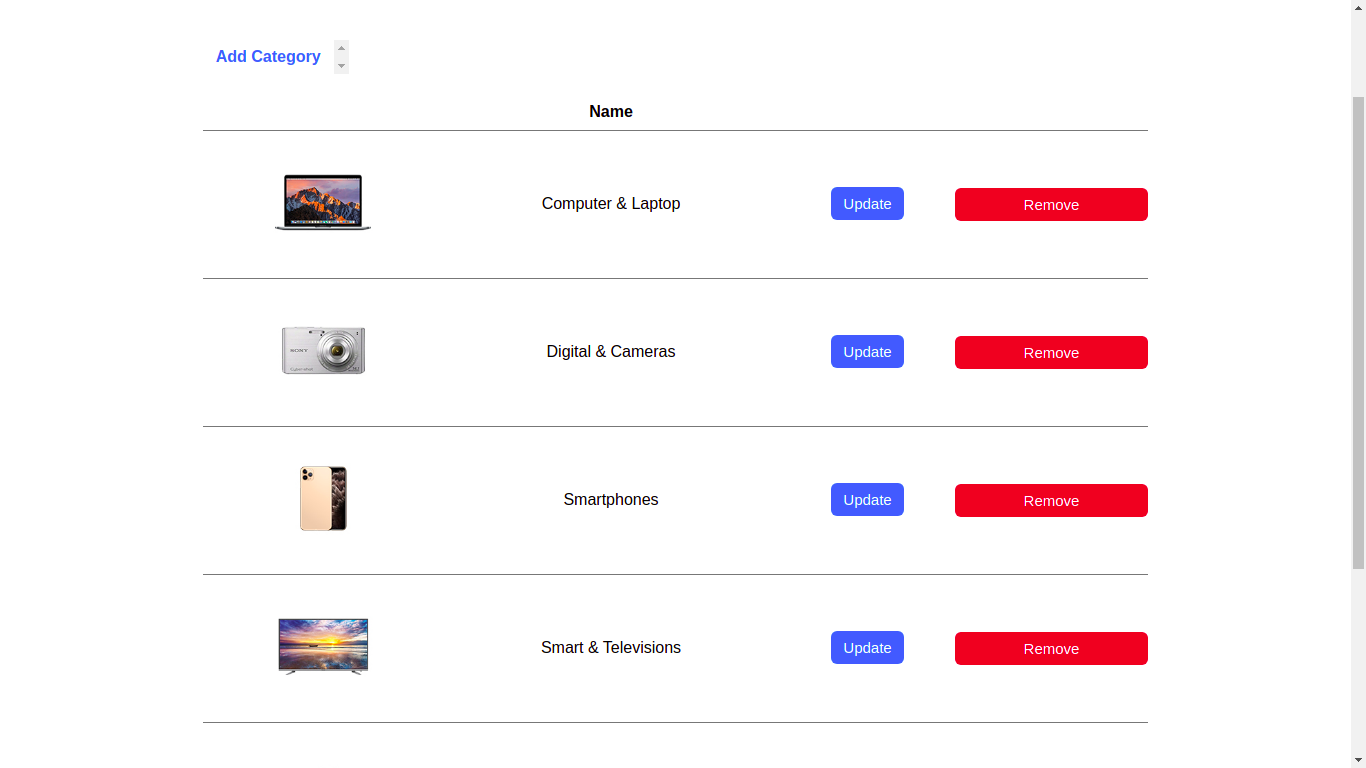Update the Smart & Televisions category
The height and width of the screenshot is (768, 1366).
[x=867, y=647]
